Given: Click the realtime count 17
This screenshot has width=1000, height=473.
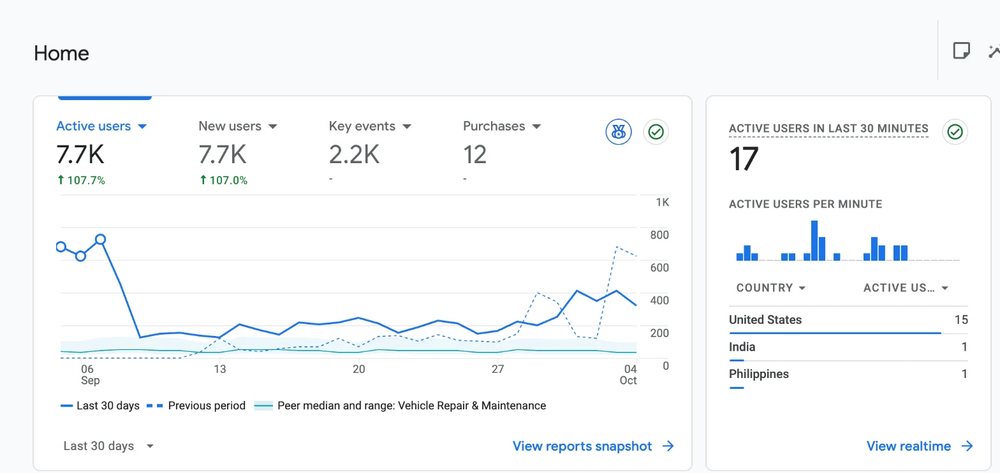Looking at the screenshot, I should [743, 159].
